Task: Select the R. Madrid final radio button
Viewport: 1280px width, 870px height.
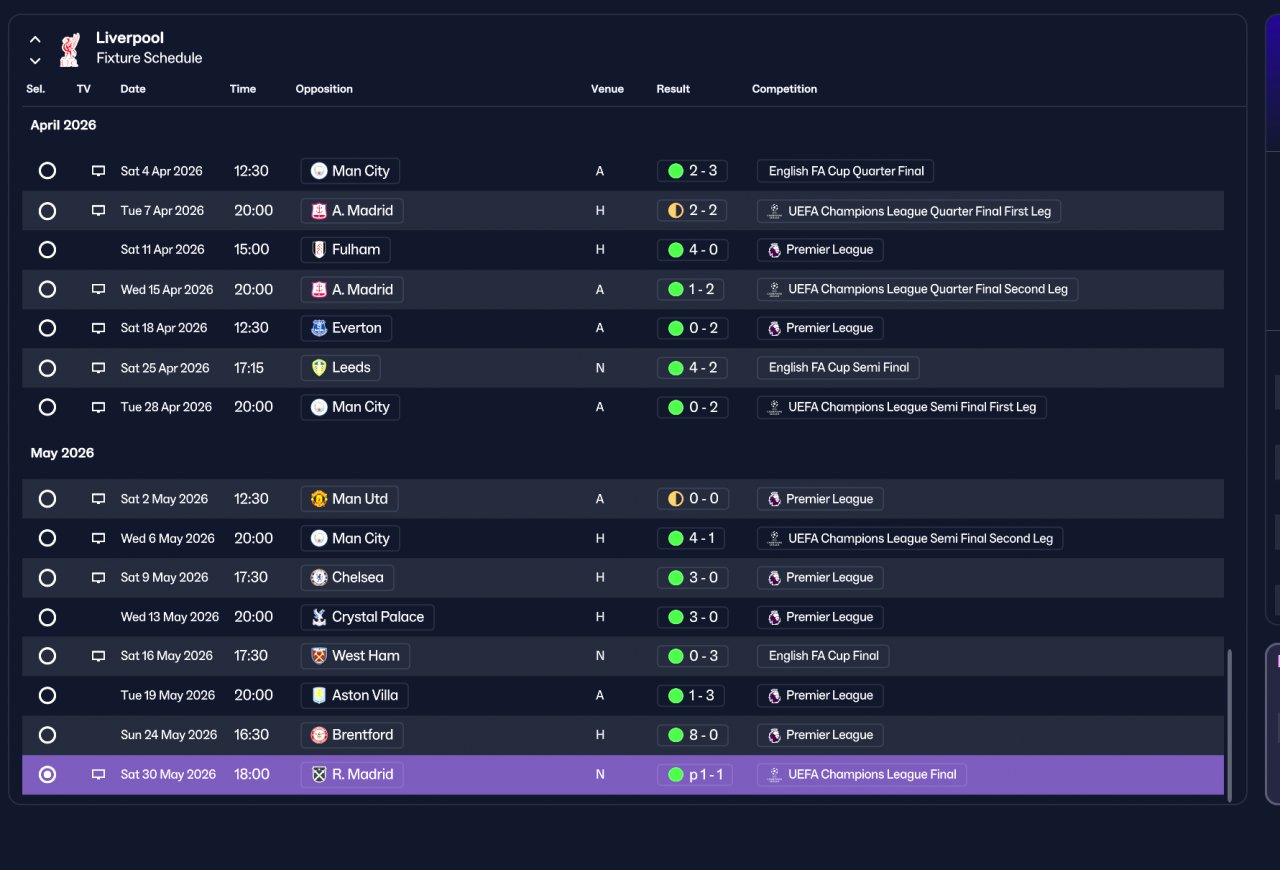Action: coord(47,774)
